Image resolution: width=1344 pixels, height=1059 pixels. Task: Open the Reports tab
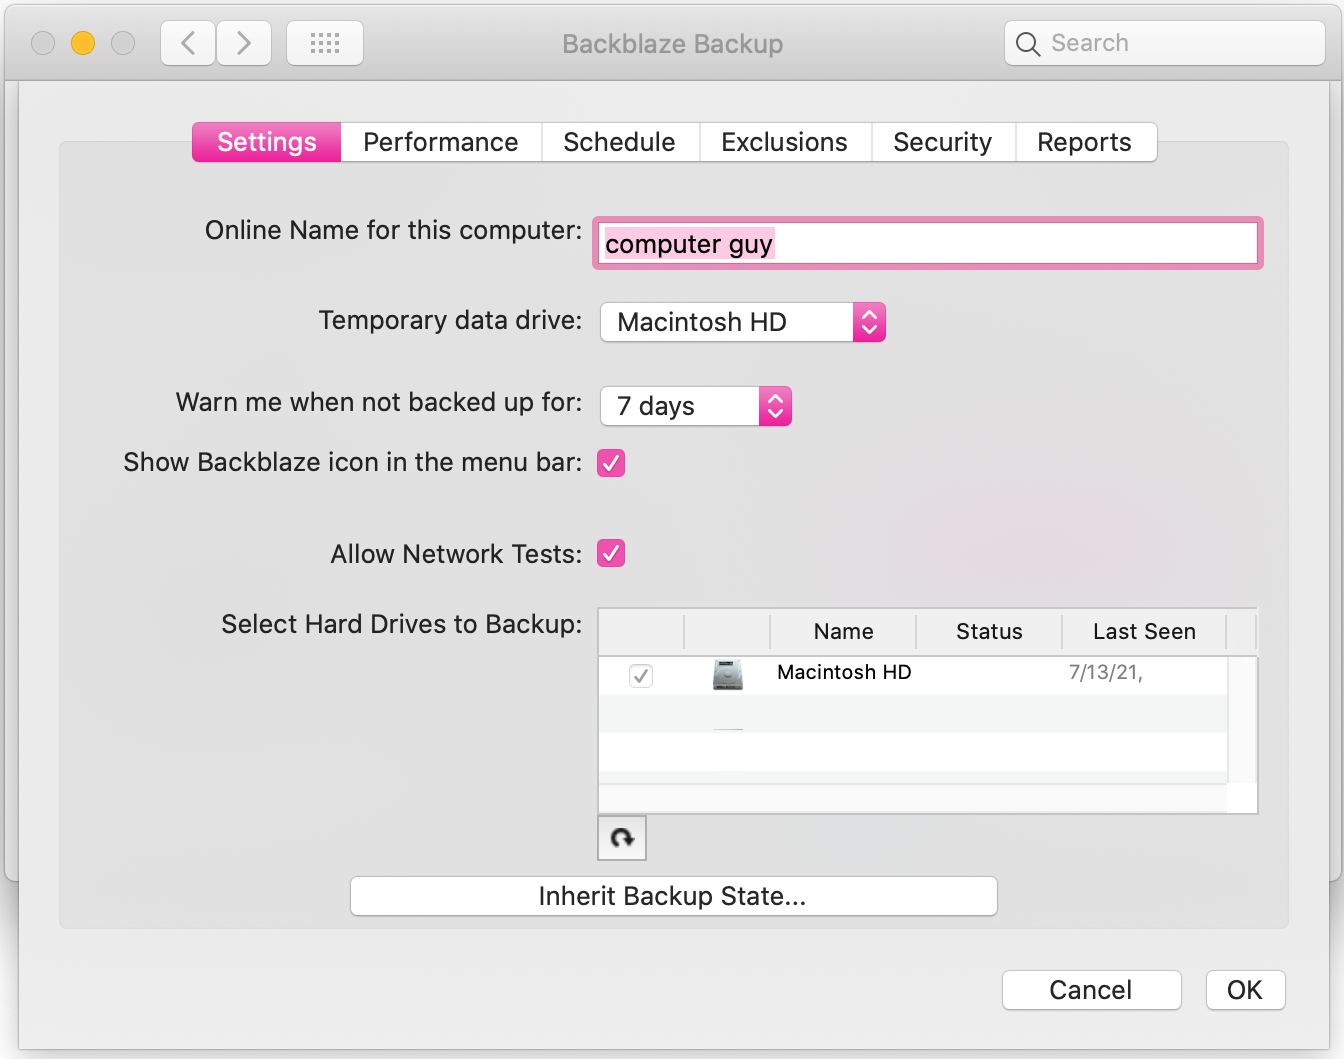pos(1085,142)
